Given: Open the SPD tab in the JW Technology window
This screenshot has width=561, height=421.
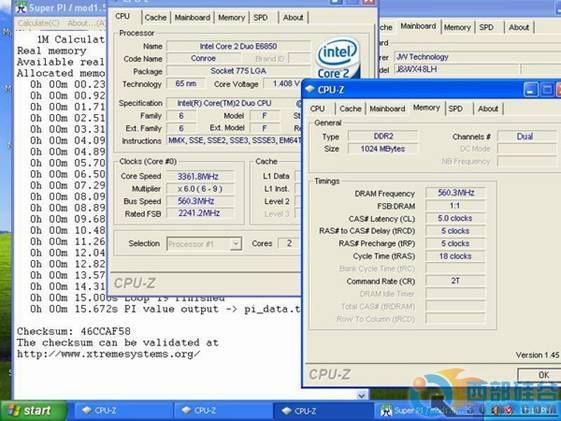Looking at the screenshot, I should [x=486, y=27].
